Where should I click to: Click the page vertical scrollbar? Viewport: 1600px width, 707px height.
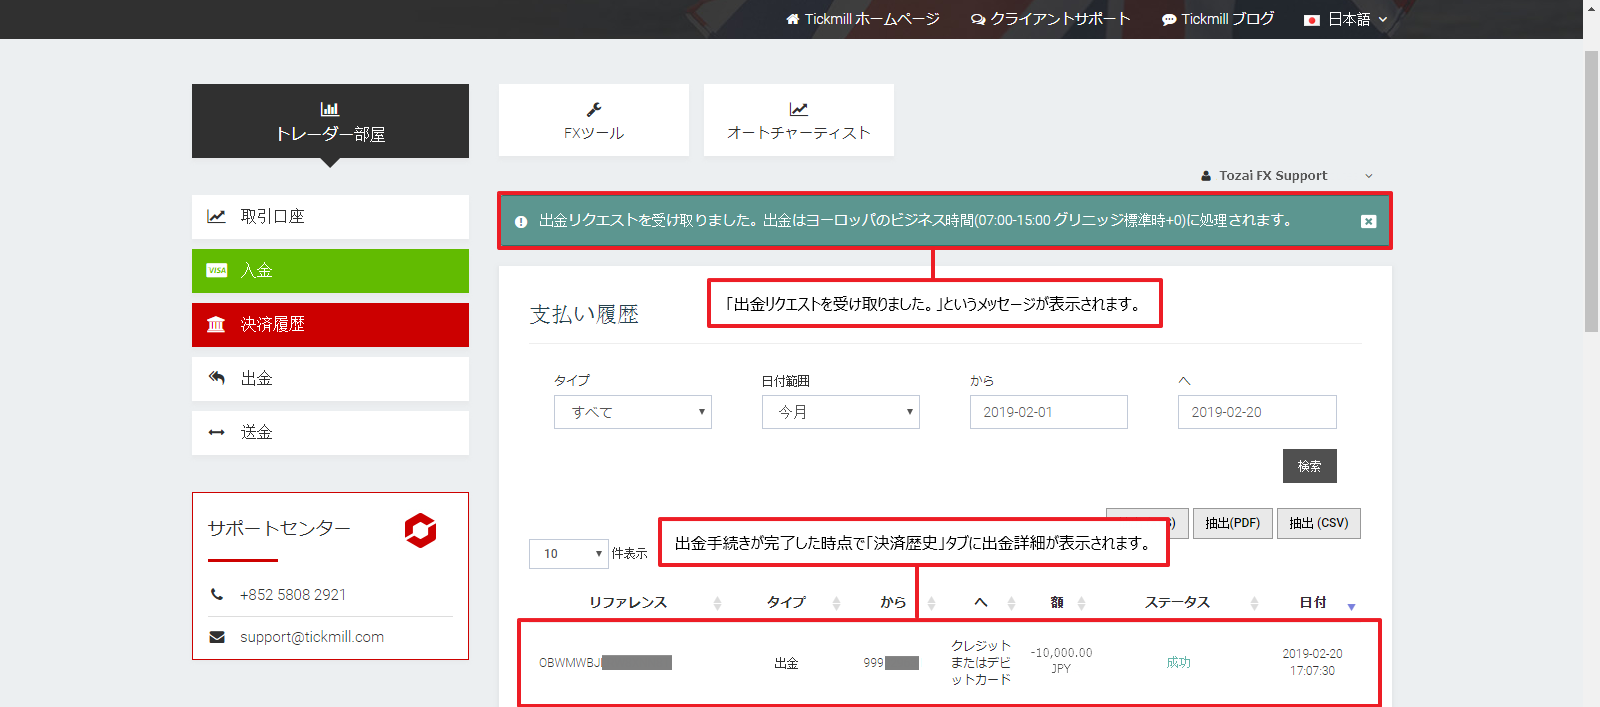click(1591, 190)
